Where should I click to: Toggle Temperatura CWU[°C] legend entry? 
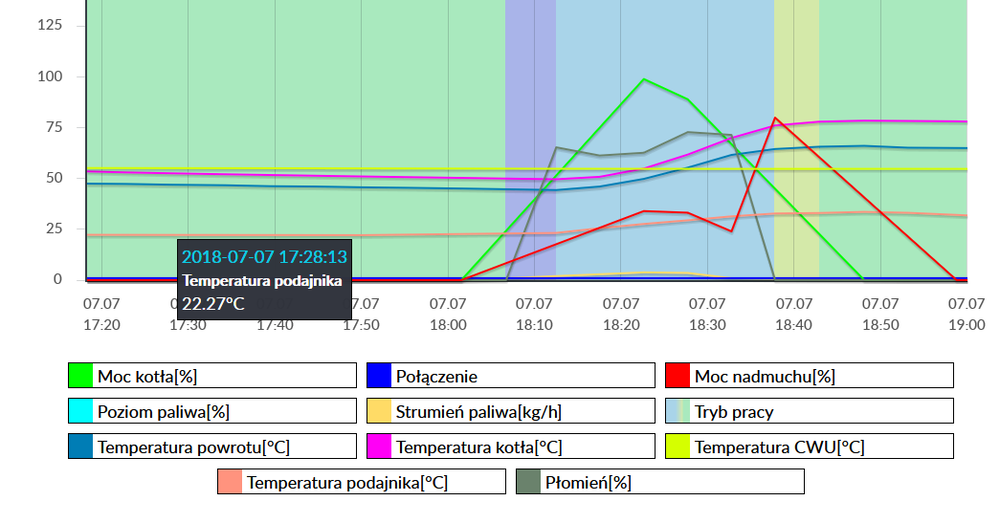point(781,447)
